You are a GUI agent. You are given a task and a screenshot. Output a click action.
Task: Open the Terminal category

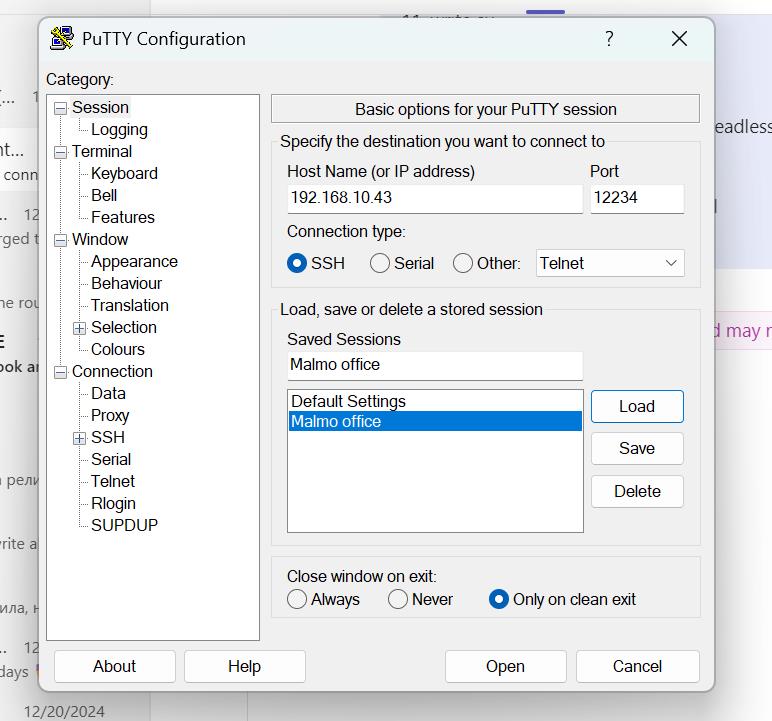click(102, 151)
